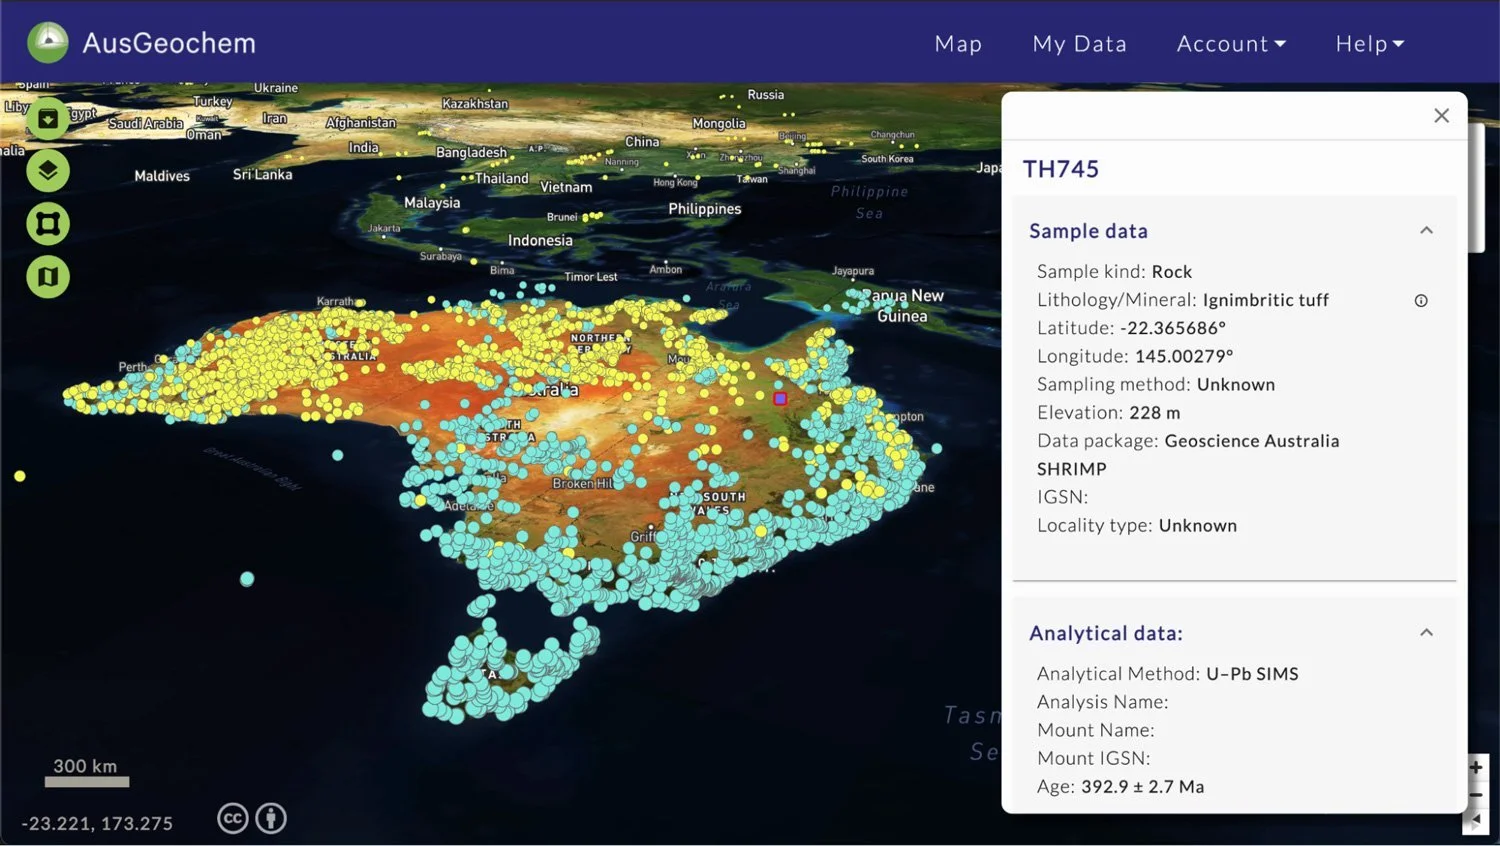
Task: Click the Papua New Guinea map label
Action: coord(903,306)
